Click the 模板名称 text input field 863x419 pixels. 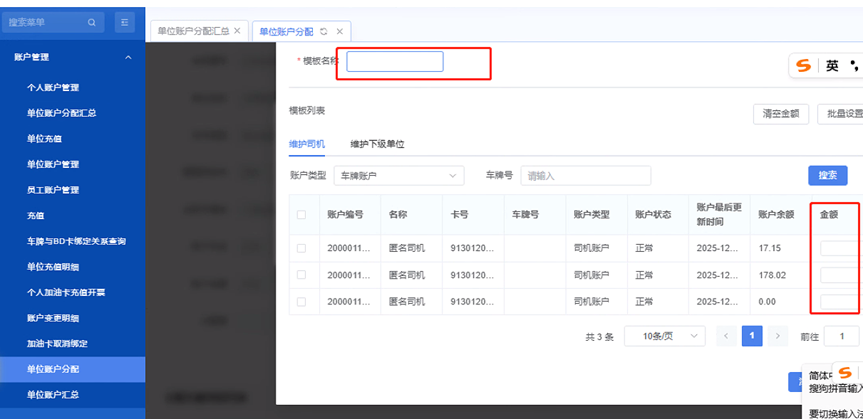(x=394, y=62)
